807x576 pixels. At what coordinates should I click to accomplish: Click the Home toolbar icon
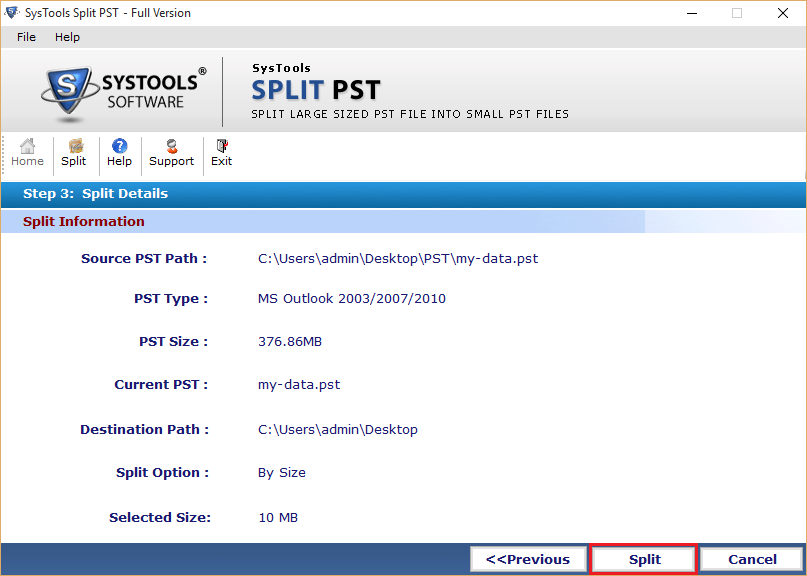[27, 152]
